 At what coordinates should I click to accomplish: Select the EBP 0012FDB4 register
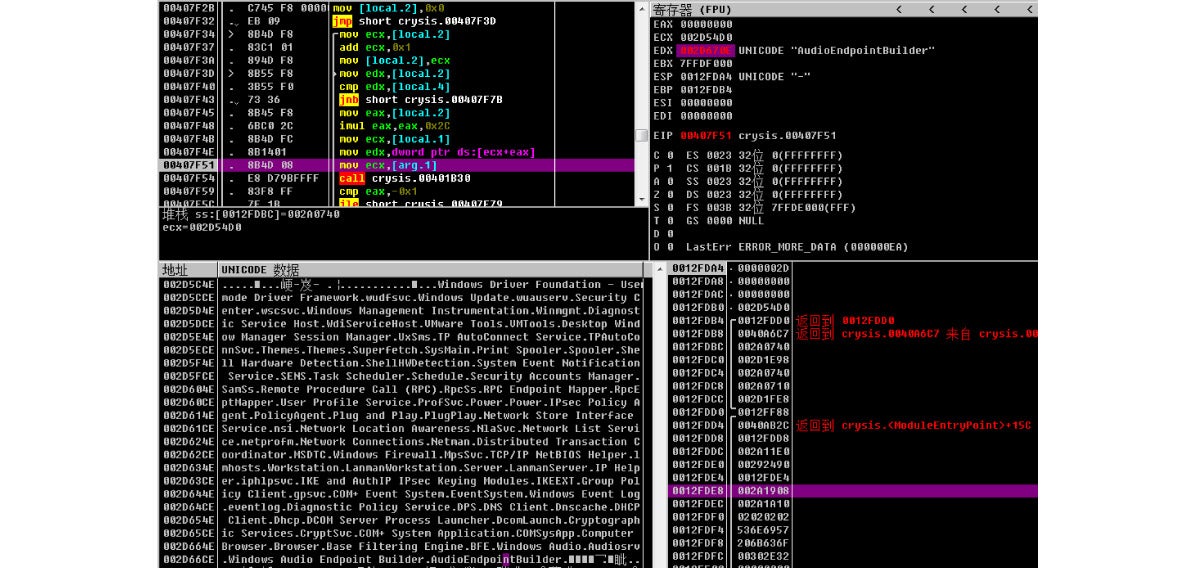[x=692, y=89]
